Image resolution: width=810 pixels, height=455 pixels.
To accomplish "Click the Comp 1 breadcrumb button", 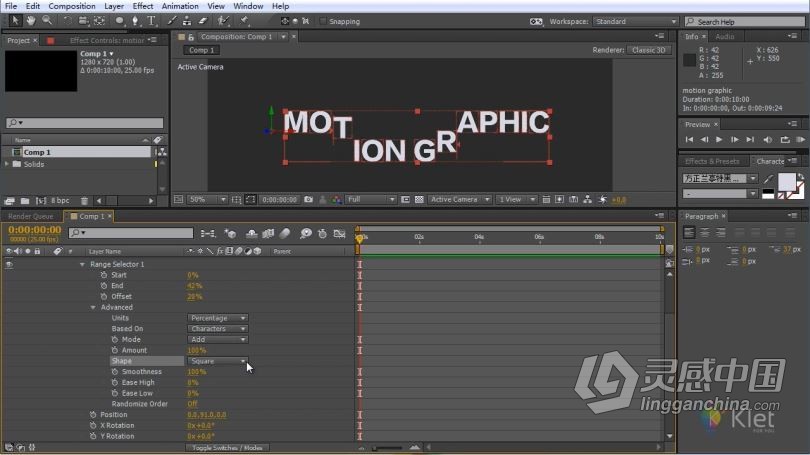I will [201, 50].
